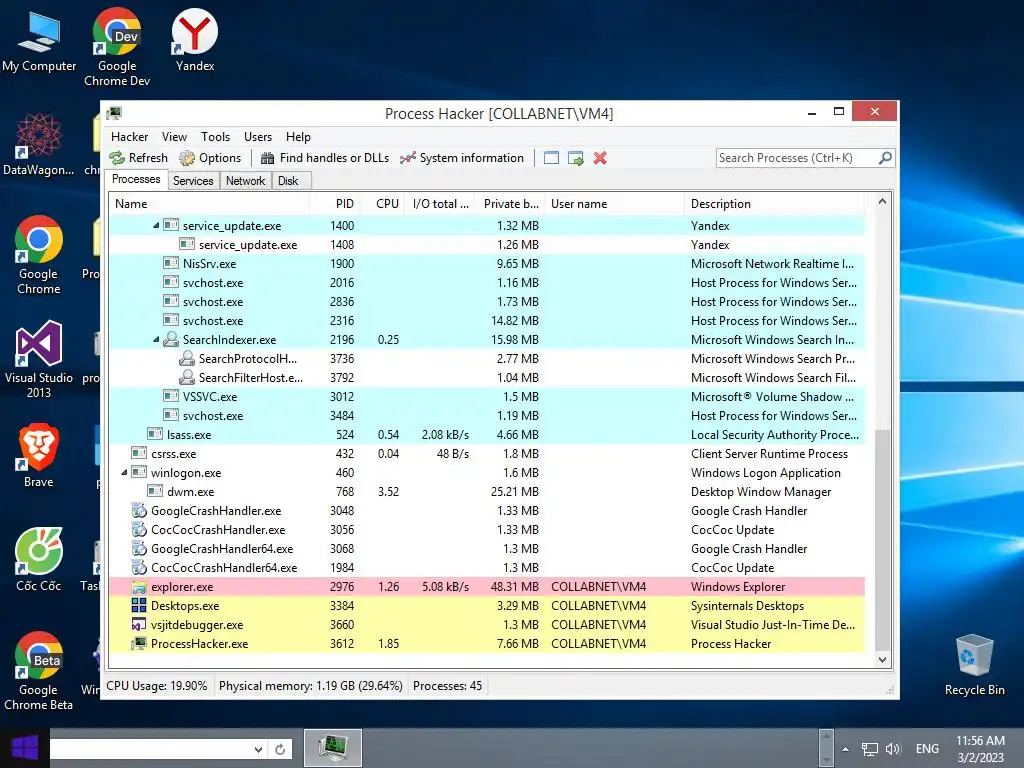Click the Cốc Cốc desktop icon
The height and width of the screenshot is (768, 1024).
click(x=39, y=560)
